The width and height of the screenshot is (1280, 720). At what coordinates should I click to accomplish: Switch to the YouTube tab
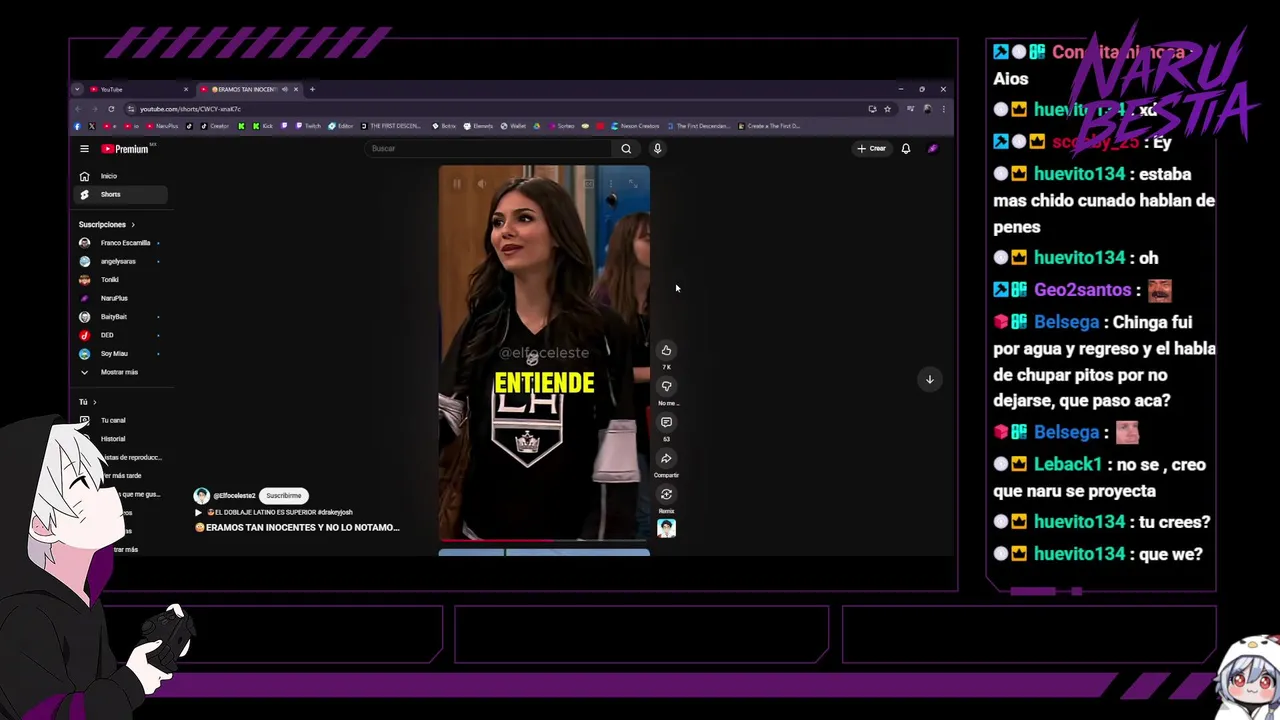click(135, 89)
